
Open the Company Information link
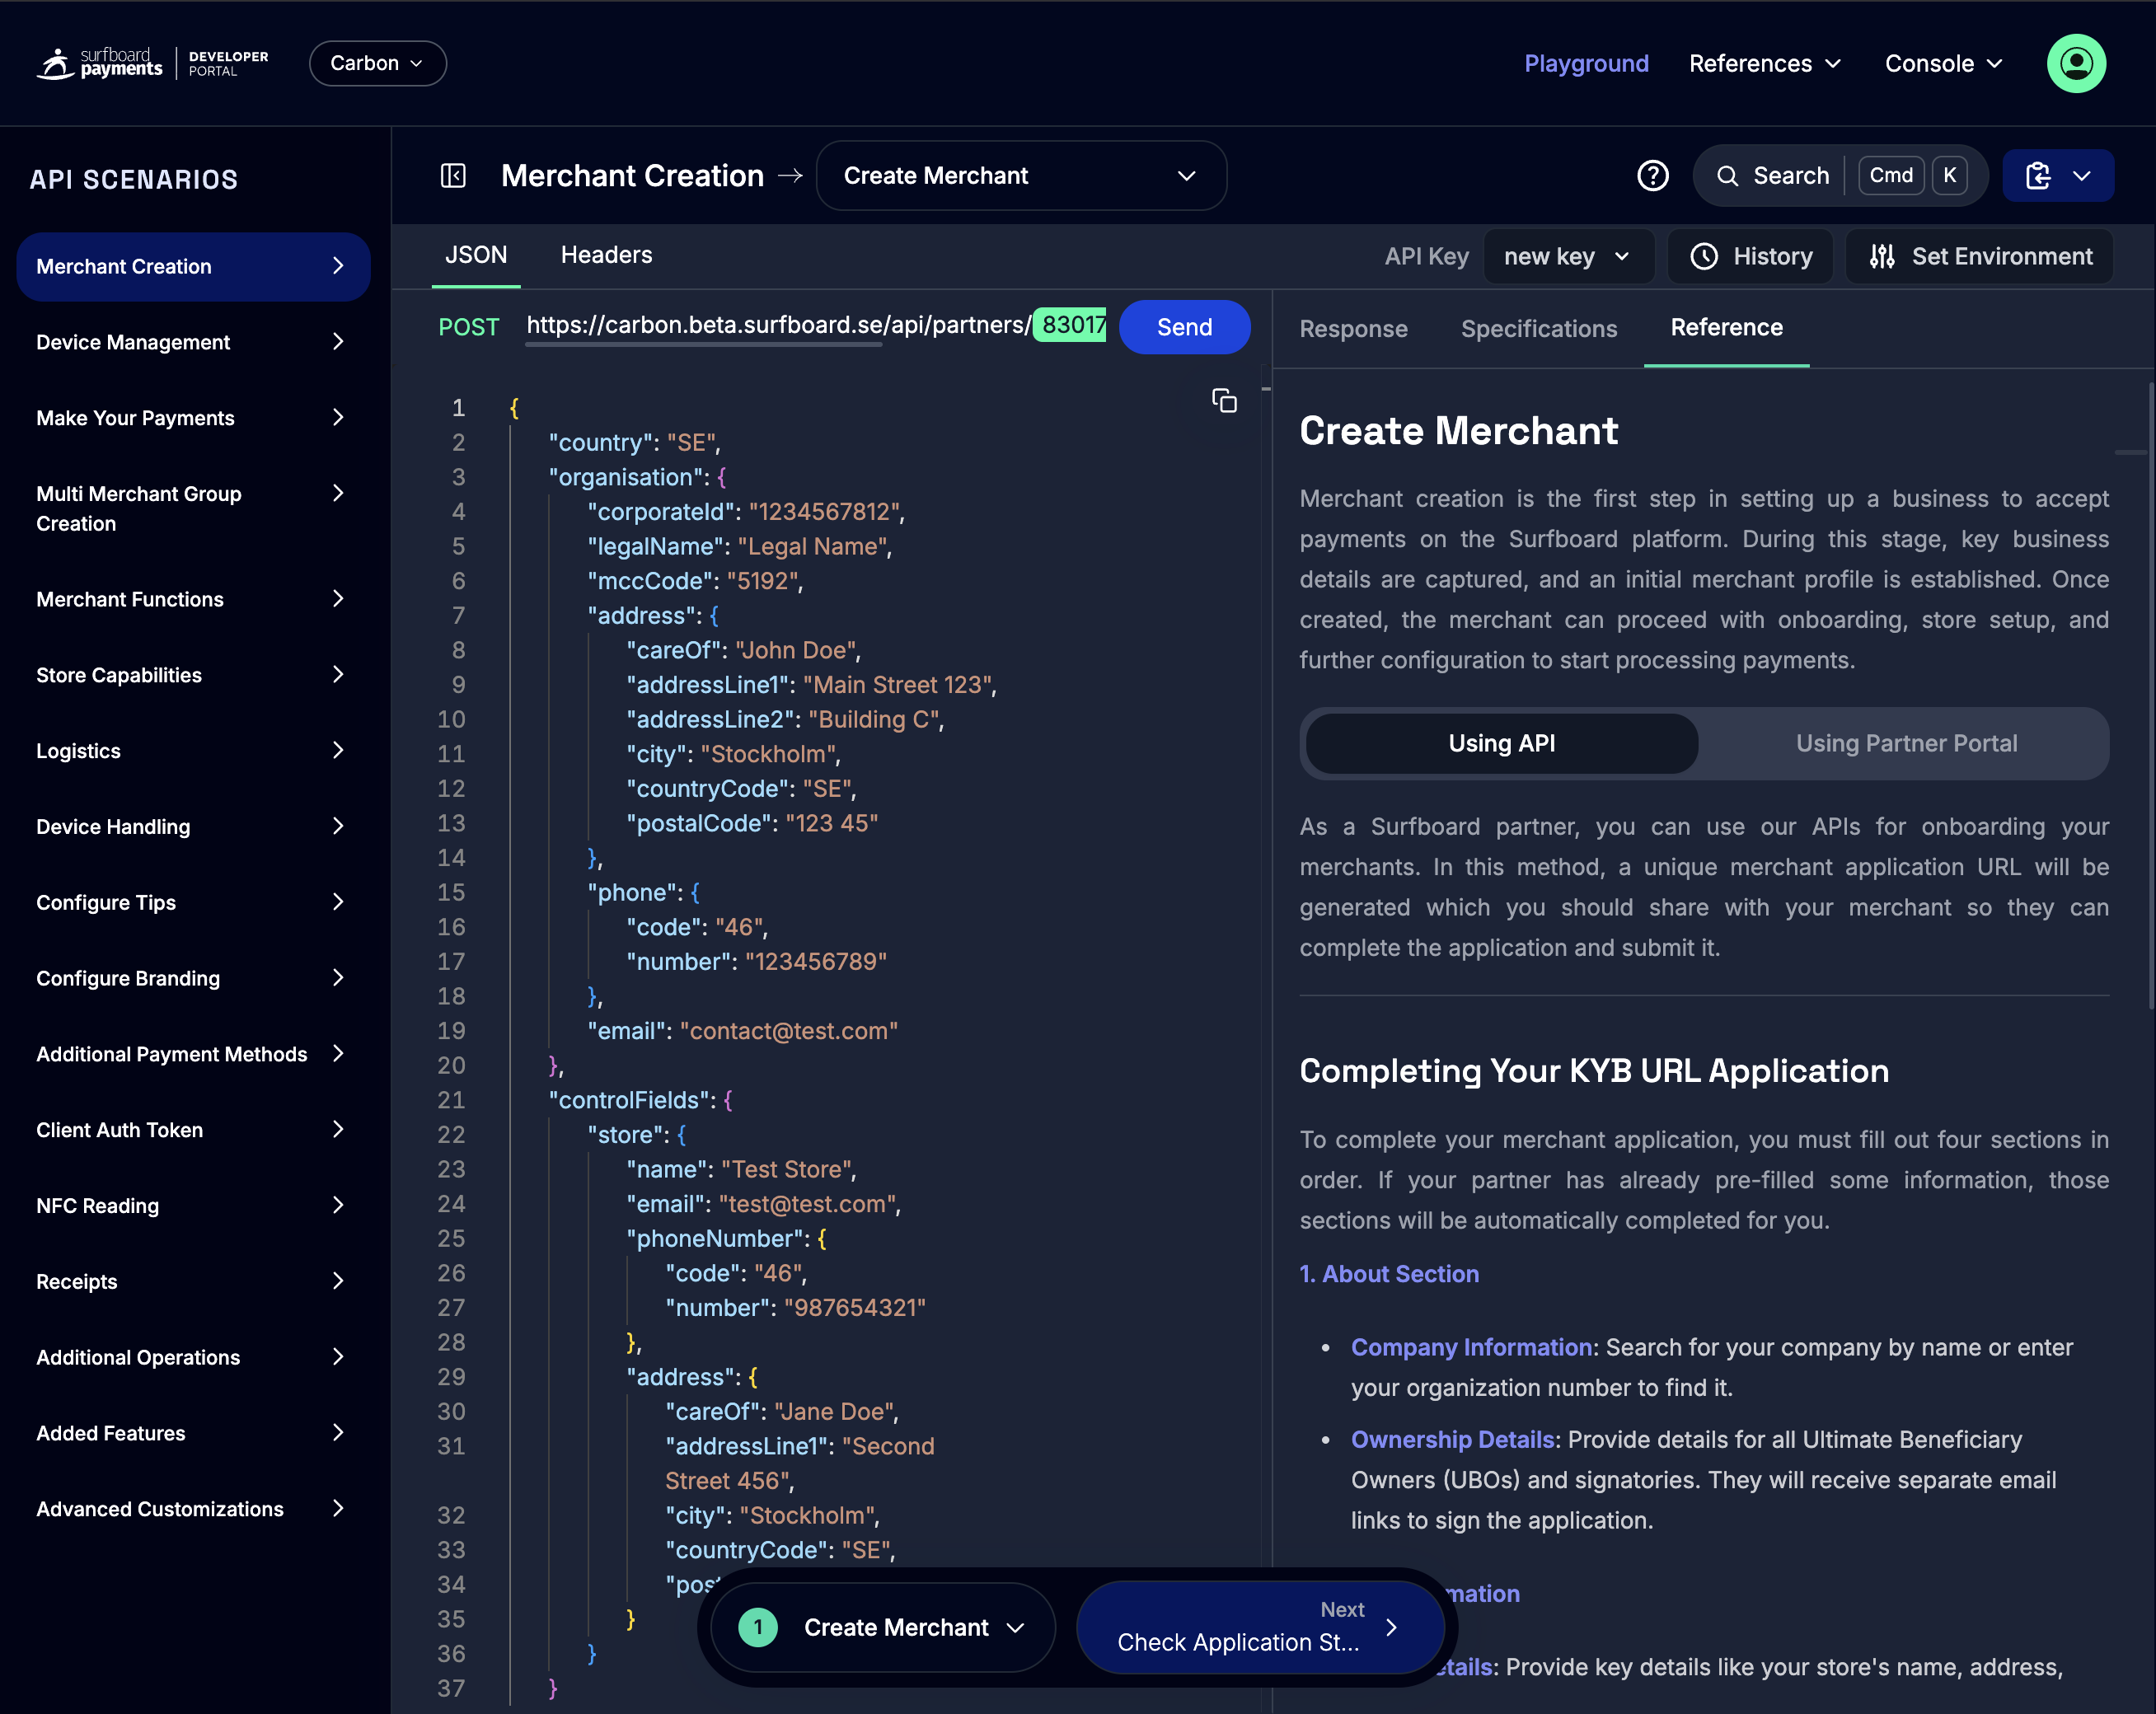pos(1471,1347)
